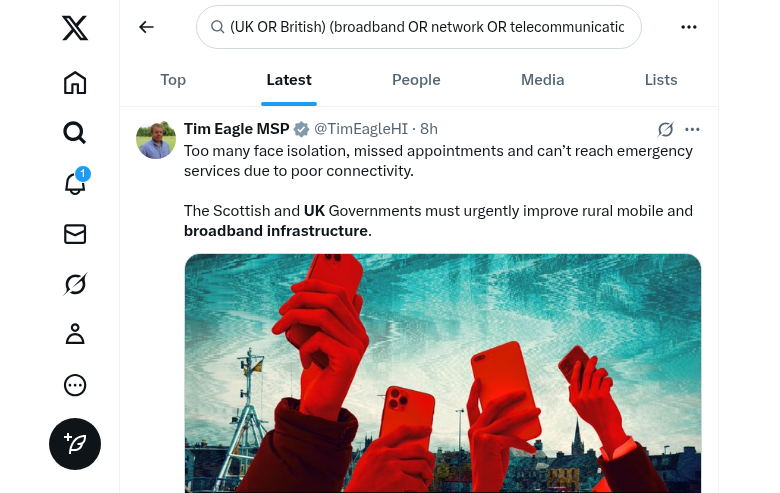Click the X logo home icon
Viewport: 780px width, 493px height.
coord(75,28)
